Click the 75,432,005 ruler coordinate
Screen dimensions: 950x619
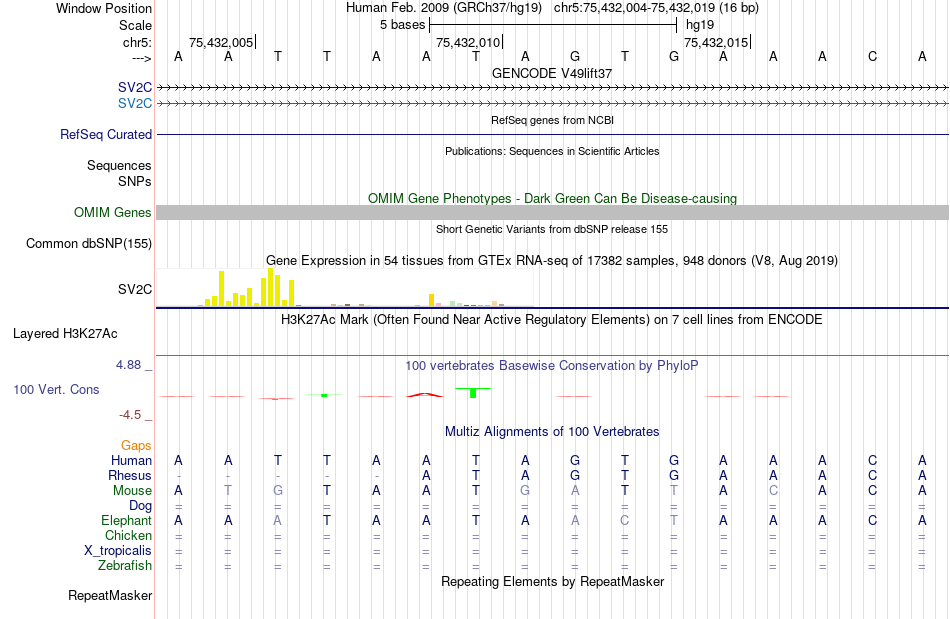coord(221,42)
